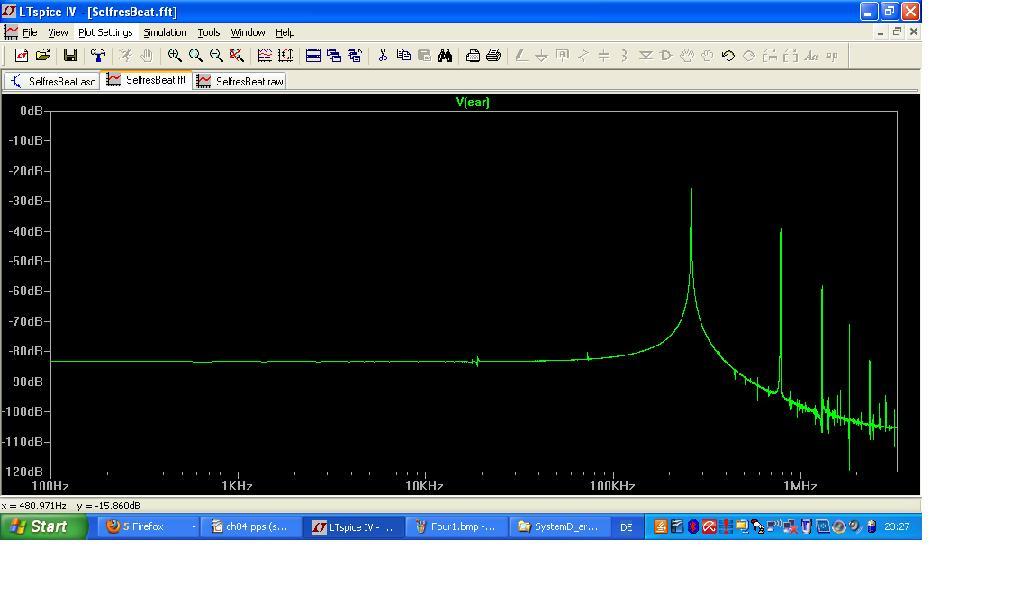Click the Open file folder icon
Screen dimensions: 1024x600
point(43,56)
